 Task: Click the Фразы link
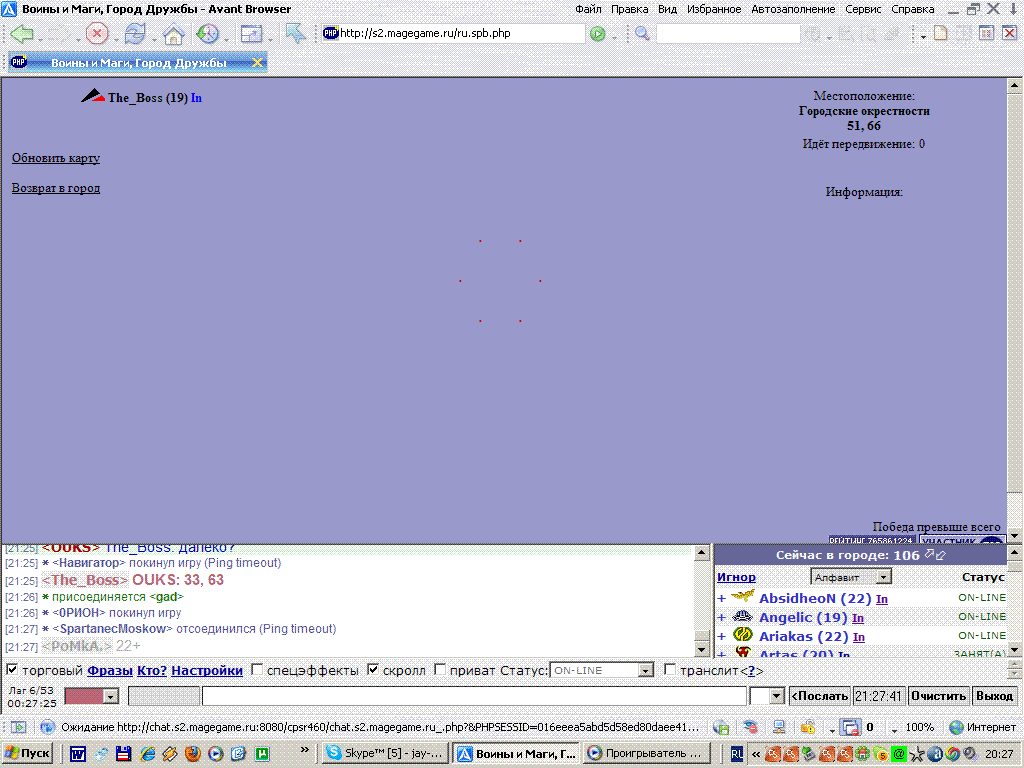pyautogui.click(x=110, y=671)
